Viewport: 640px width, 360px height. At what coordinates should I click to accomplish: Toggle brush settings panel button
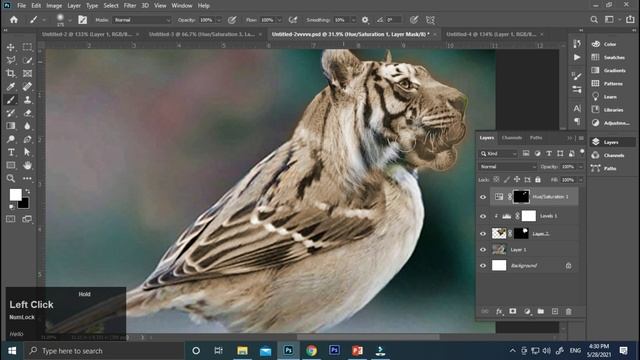coord(83,20)
